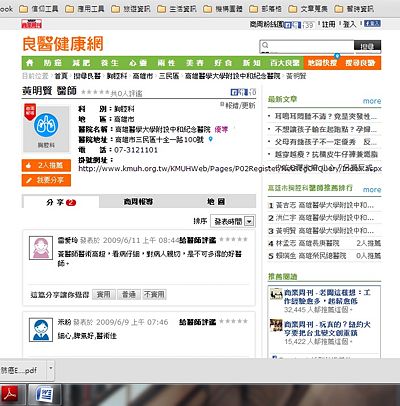Click the 生活資訊 bookmarks folder
Image resolution: width=400 pixels, height=406 pixels.
[177, 9]
